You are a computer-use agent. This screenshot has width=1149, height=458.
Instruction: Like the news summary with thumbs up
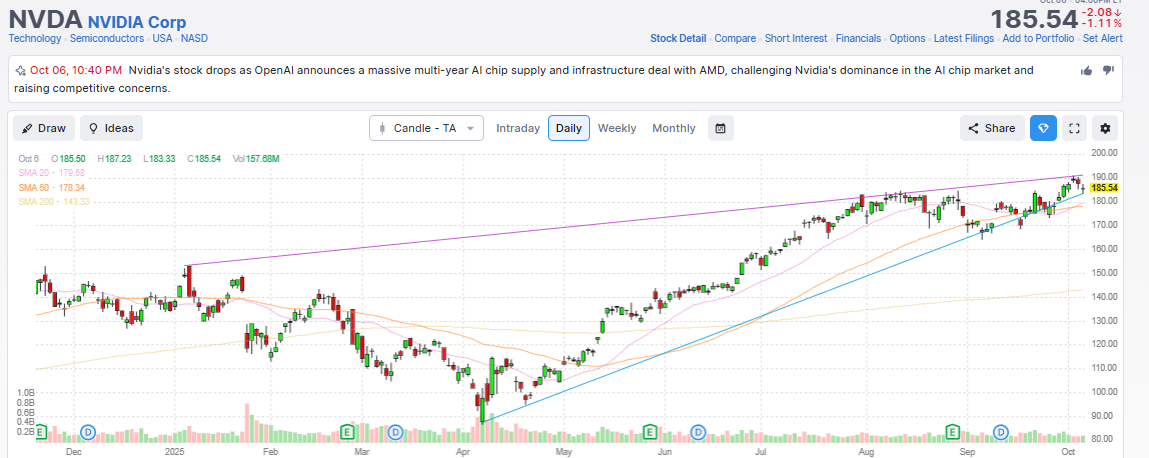click(x=1087, y=70)
